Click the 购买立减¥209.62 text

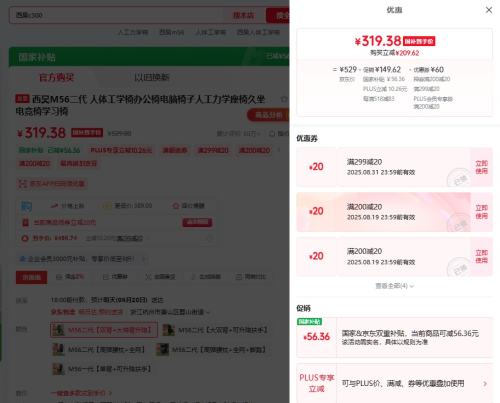pyautogui.click(x=394, y=53)
